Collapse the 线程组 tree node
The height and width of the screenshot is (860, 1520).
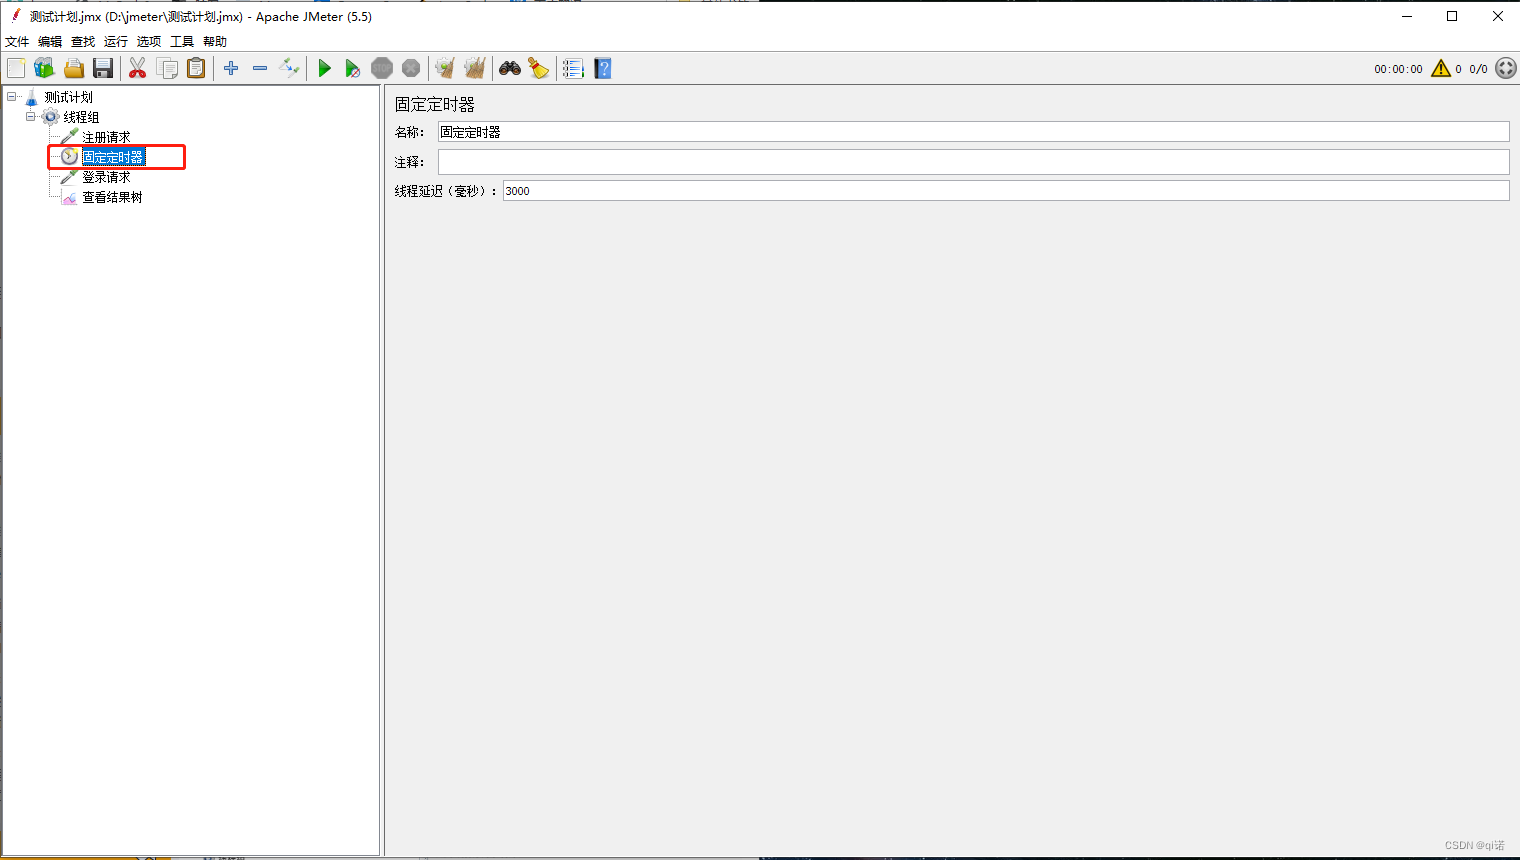[x=31, y=117]
